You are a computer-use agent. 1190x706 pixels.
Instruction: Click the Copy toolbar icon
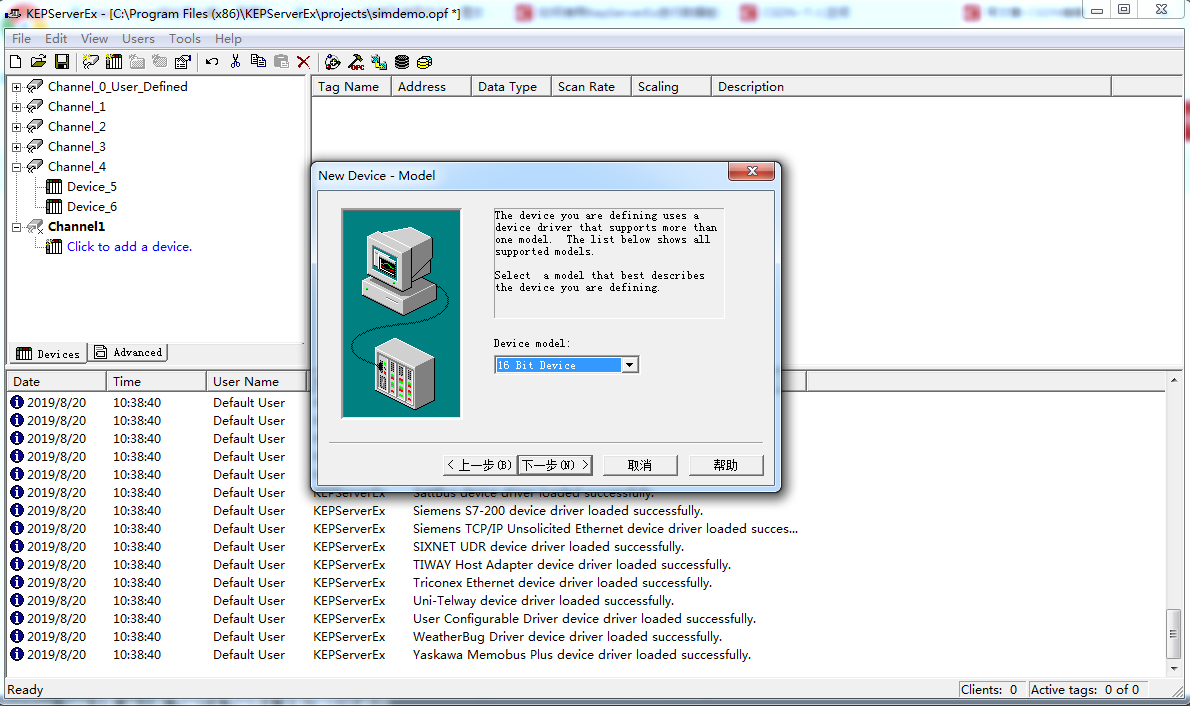click(258, 62)
